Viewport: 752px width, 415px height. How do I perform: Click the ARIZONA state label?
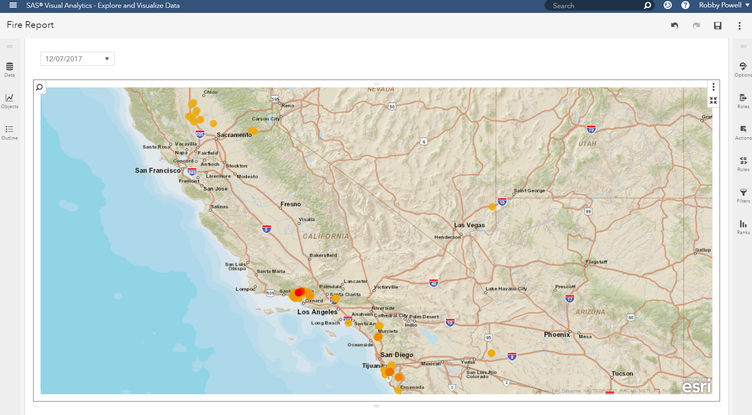coord(590,312)
